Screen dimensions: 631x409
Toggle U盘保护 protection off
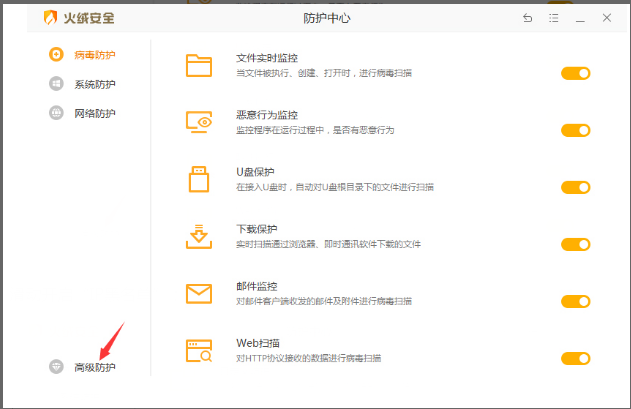[x=576, y=187]
